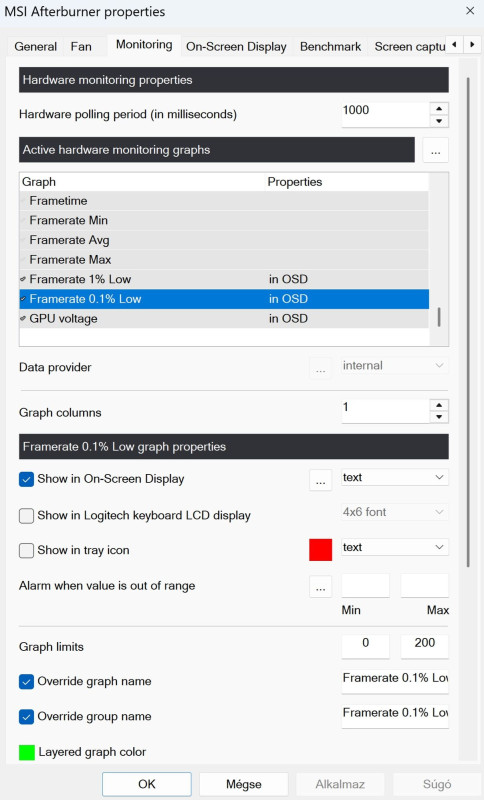Decrease the graph columns spinner value
The height and width of the screenshot is (800, 484).
(439, 417)
